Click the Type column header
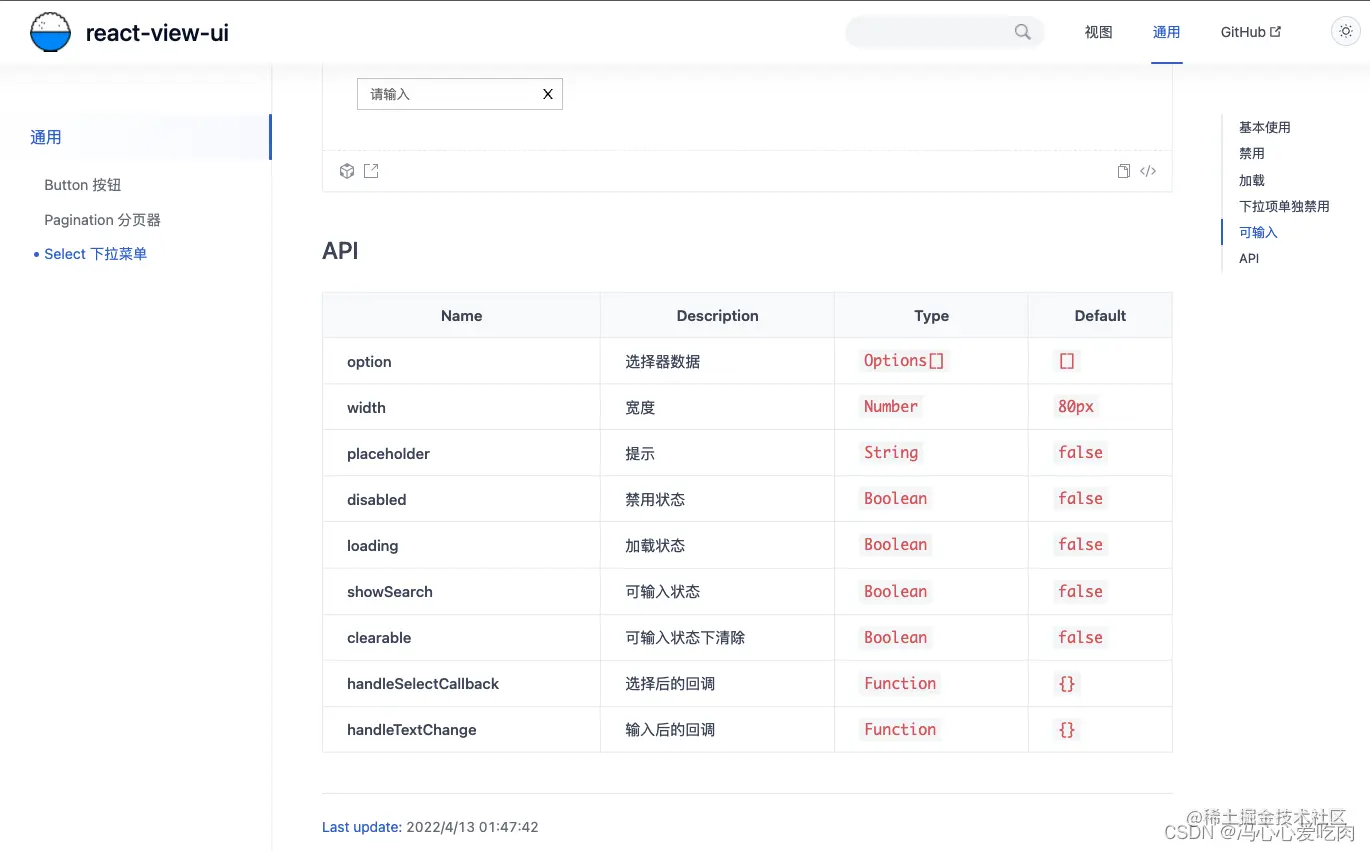The image size is (1370, 851). [931, 316]
